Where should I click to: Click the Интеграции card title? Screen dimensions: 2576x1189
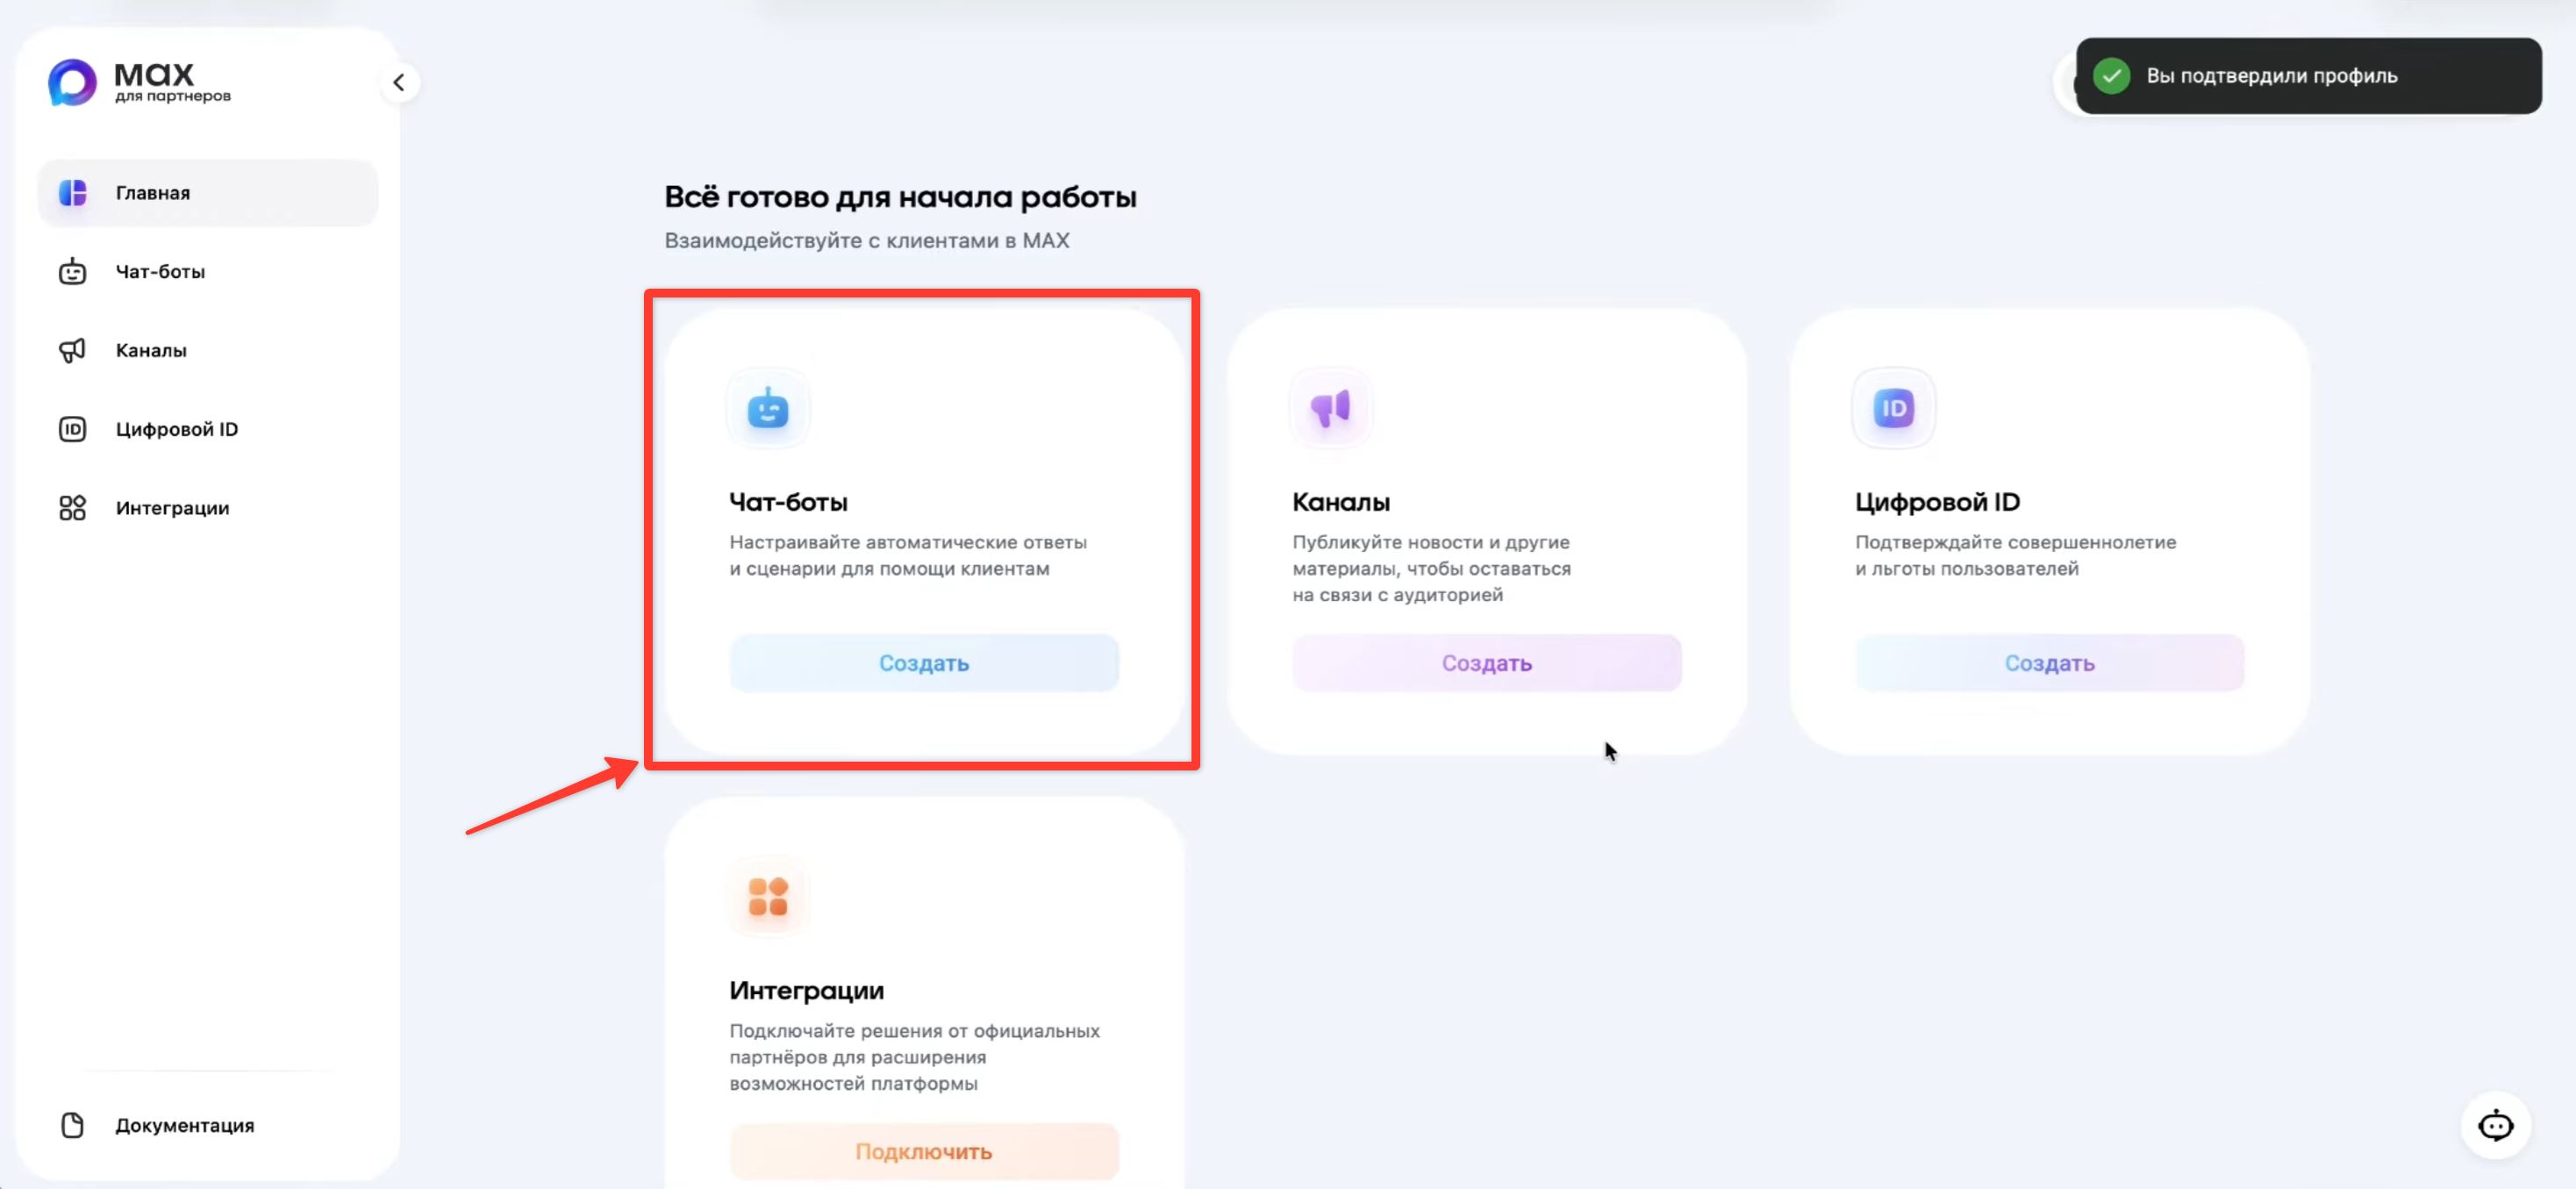[806, 991]
